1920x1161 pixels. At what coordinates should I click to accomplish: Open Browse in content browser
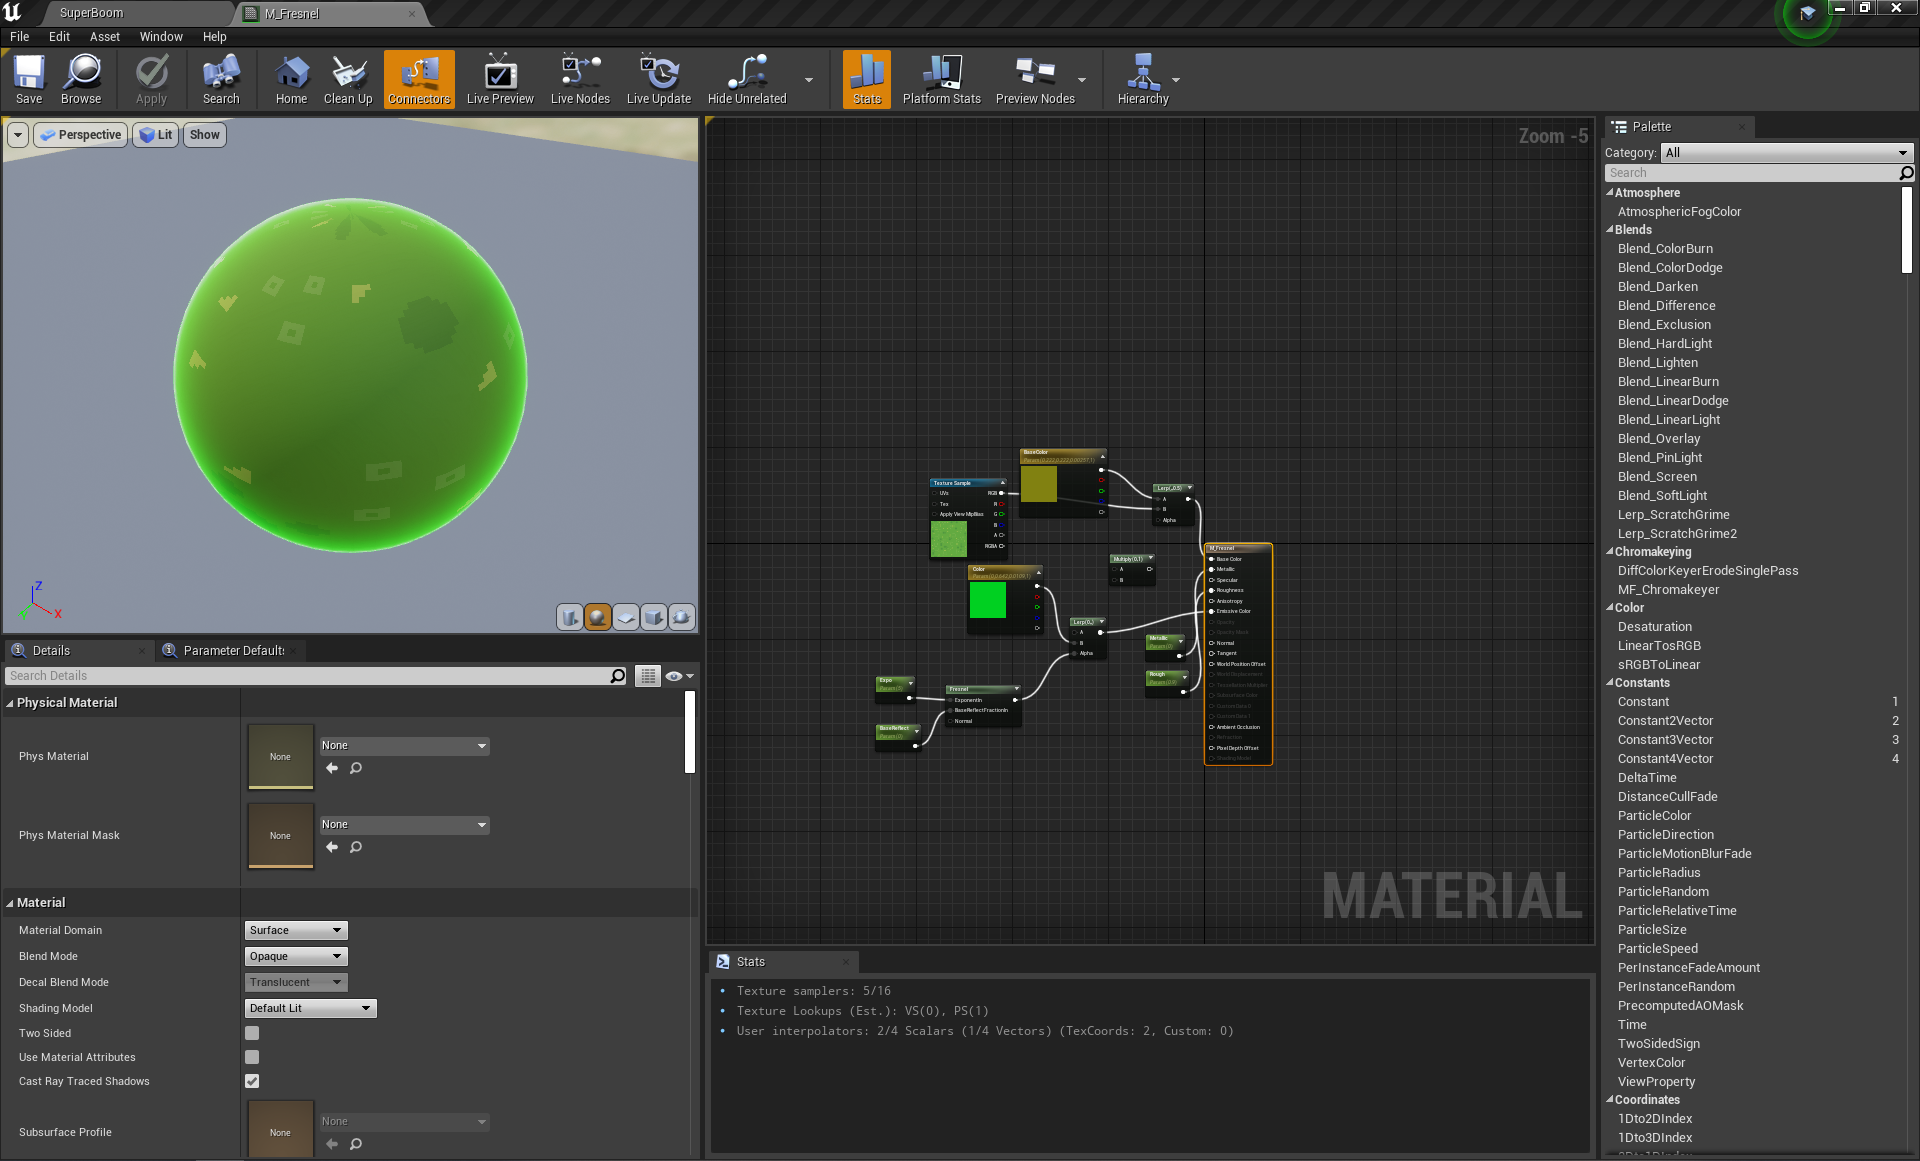(81, 79)
